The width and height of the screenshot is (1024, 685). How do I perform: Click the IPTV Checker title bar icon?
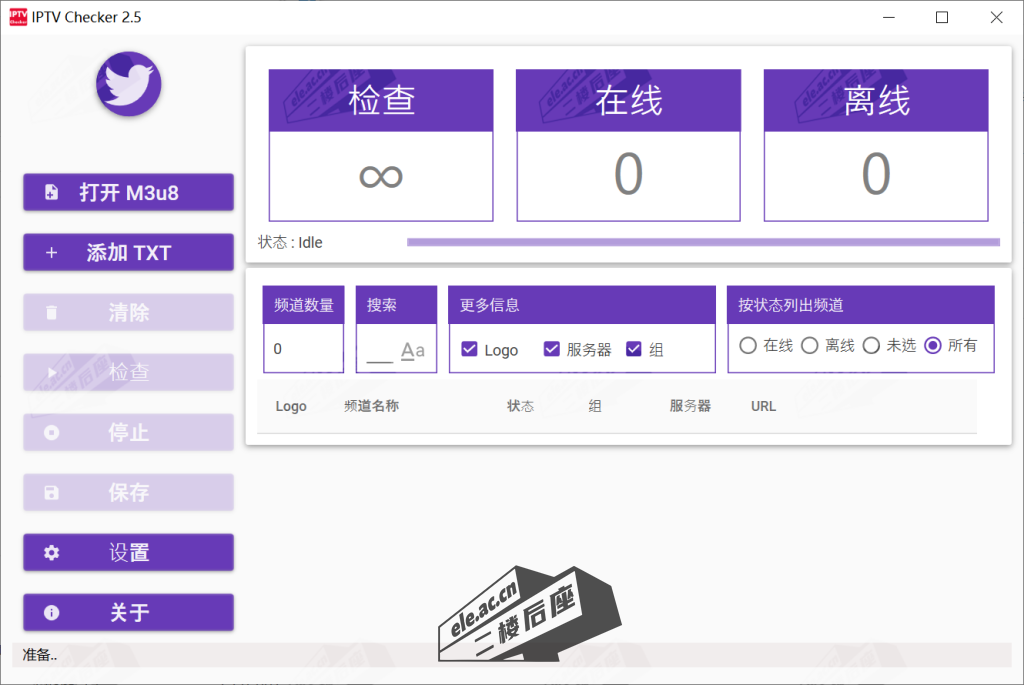click(17, 17)
